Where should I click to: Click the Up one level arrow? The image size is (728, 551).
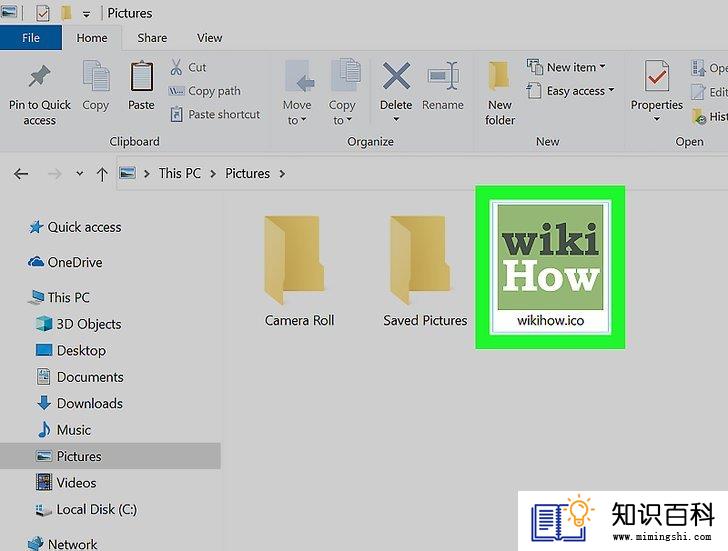pos(102,174)
